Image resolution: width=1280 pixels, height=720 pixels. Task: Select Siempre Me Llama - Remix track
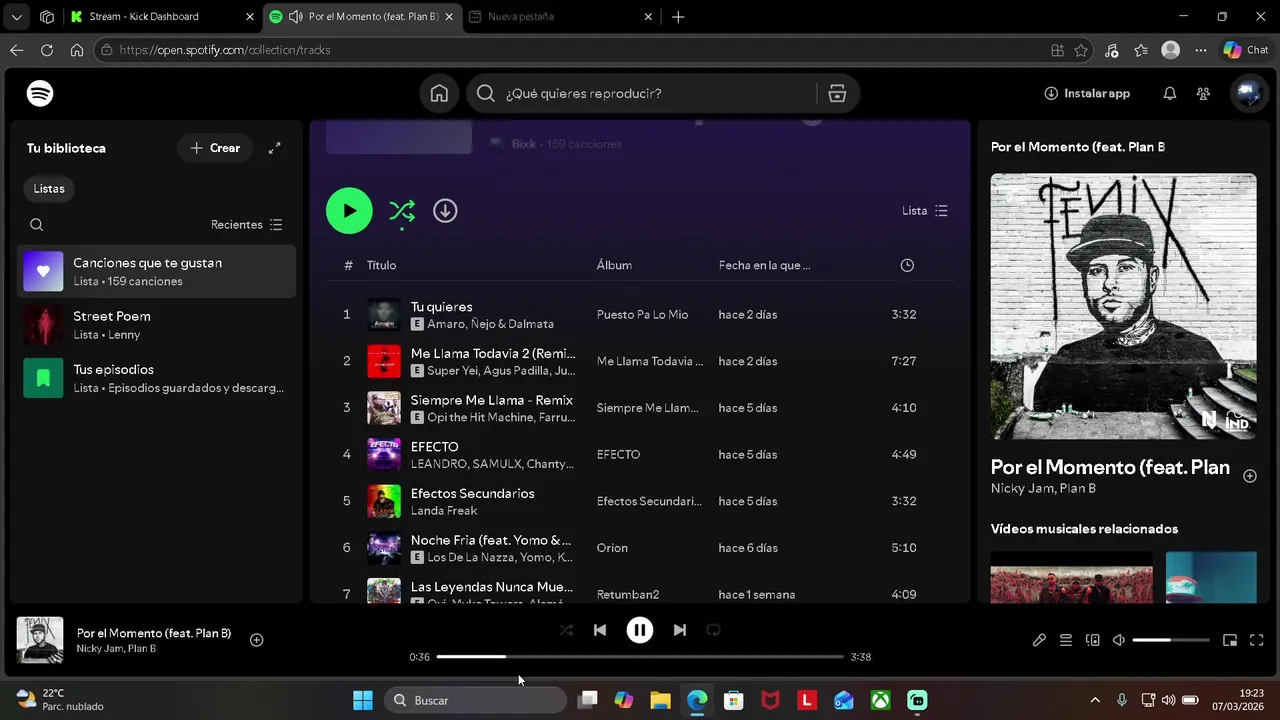(640, 408)
